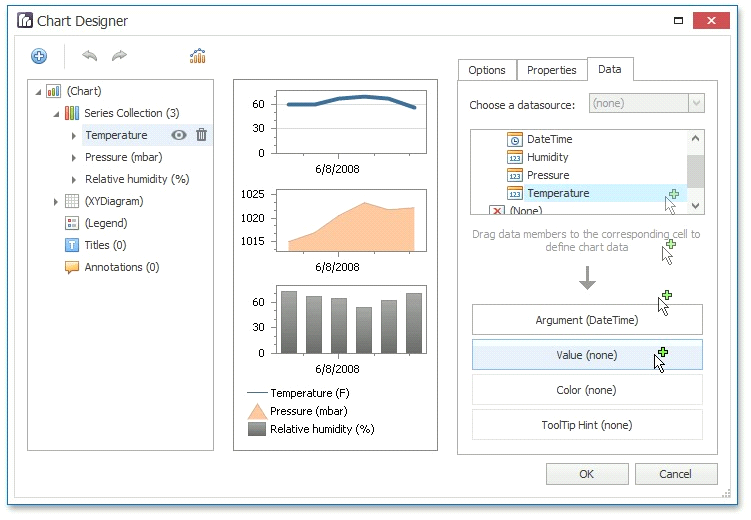Click the redo arrow icon
Image resolution: width=751 pixels, height=520 pixels.
pyautogui.click(x=119, y=57)
